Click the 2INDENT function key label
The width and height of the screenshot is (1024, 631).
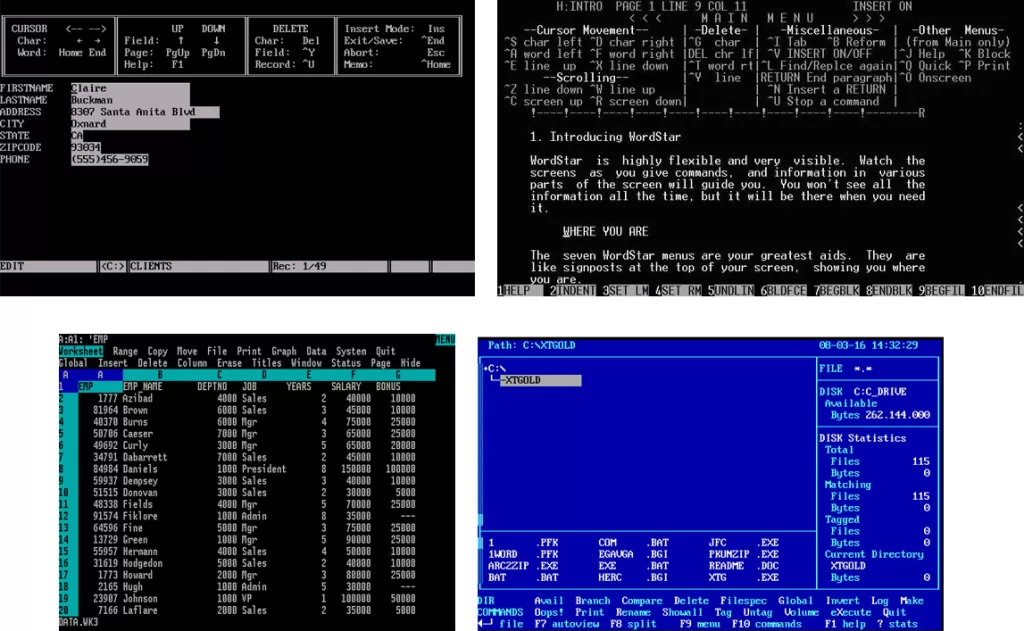[x=572, y=291]
